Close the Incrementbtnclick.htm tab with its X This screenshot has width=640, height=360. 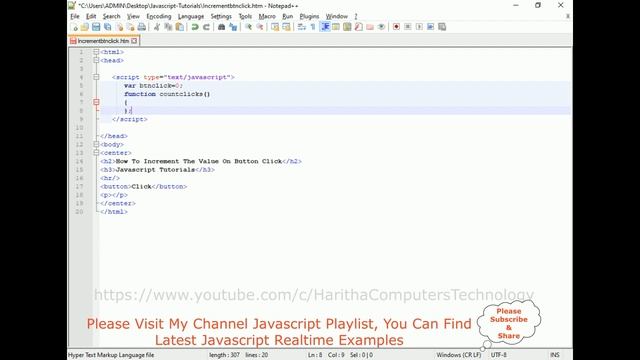coord(134,41)
